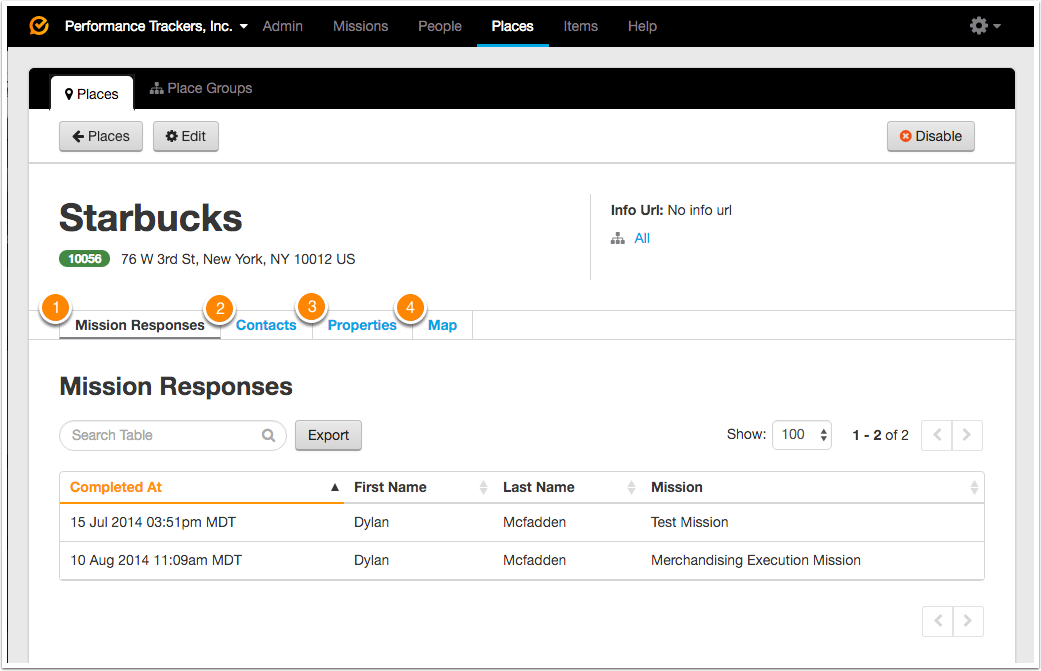
Task: Click the Info Url: No info url text
Action: 671,210
